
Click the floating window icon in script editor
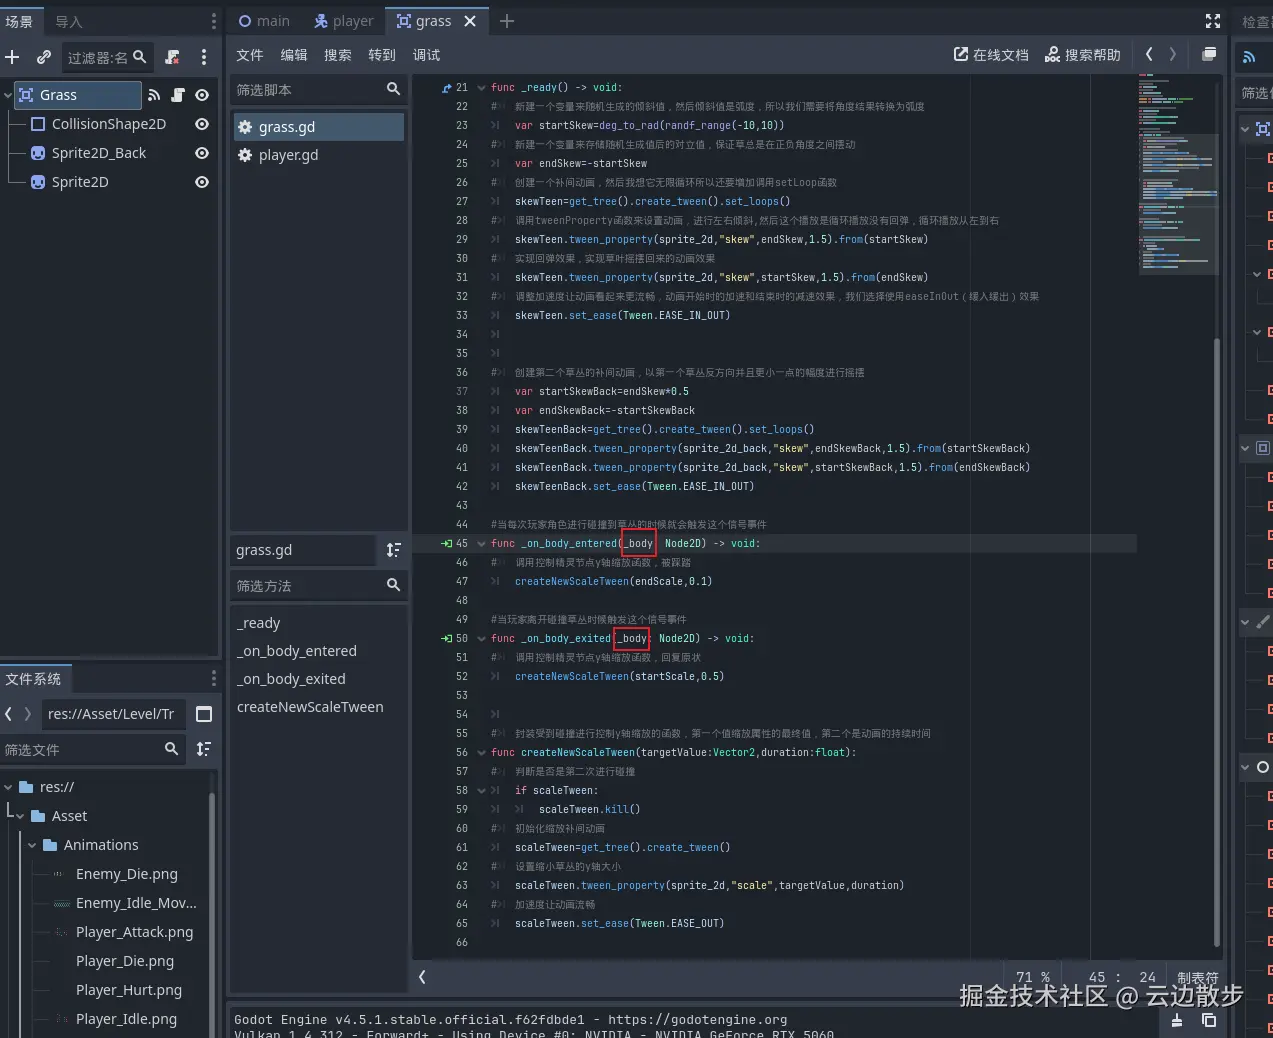1209,54
